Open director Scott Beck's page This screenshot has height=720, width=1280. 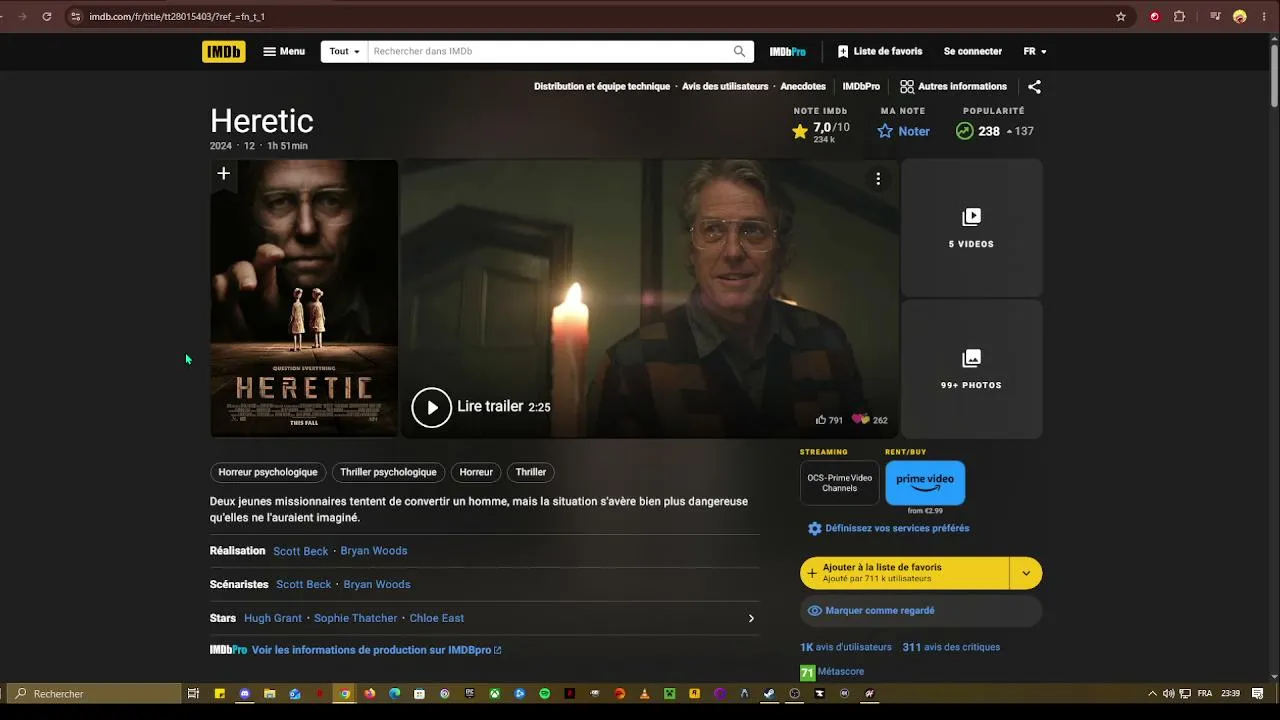(x=301, y=551)
